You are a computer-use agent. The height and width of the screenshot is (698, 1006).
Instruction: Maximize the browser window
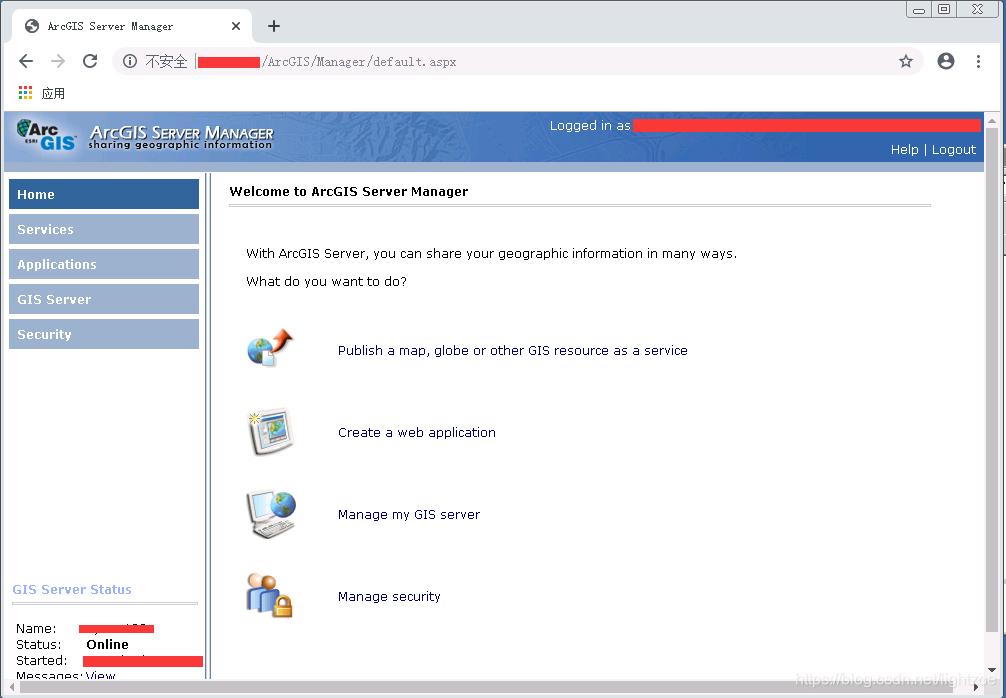point(944,9)
